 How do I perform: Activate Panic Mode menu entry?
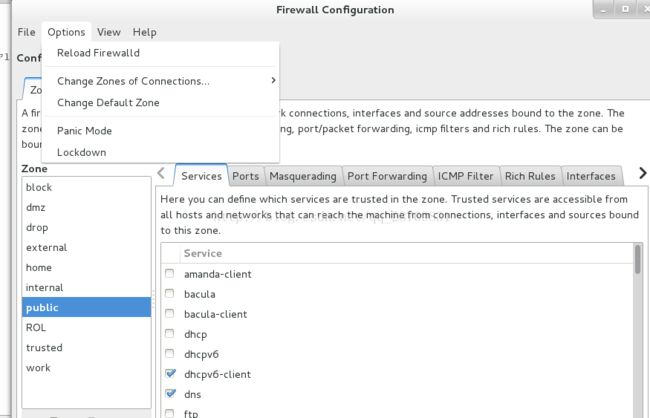coord(160,131)
